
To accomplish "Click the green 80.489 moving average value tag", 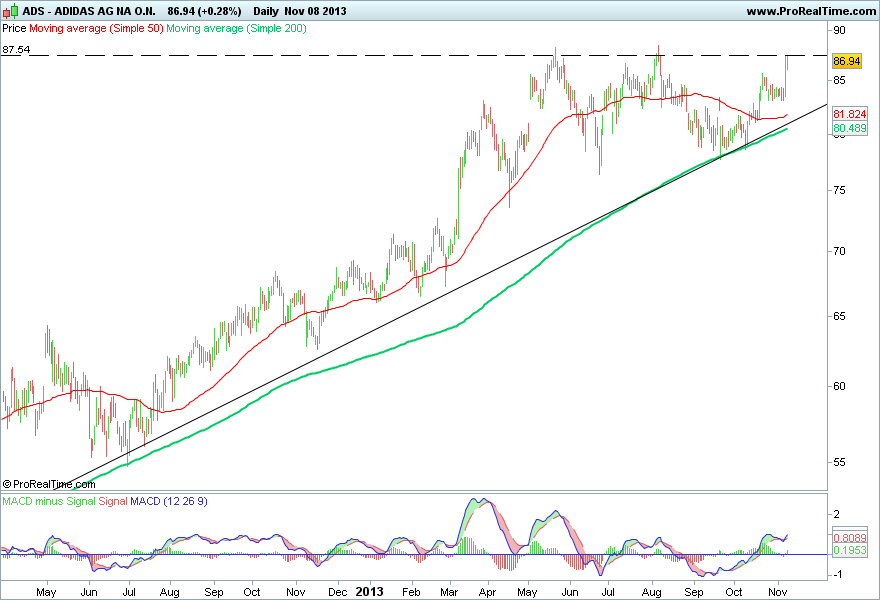I will click(x=850, y=129).
